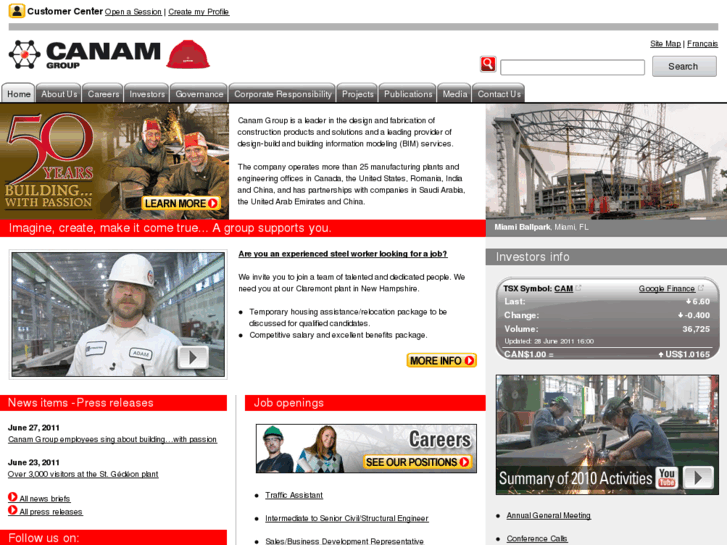727x545 pixels.
Task: Open the Publications tab
Action: 408,93
